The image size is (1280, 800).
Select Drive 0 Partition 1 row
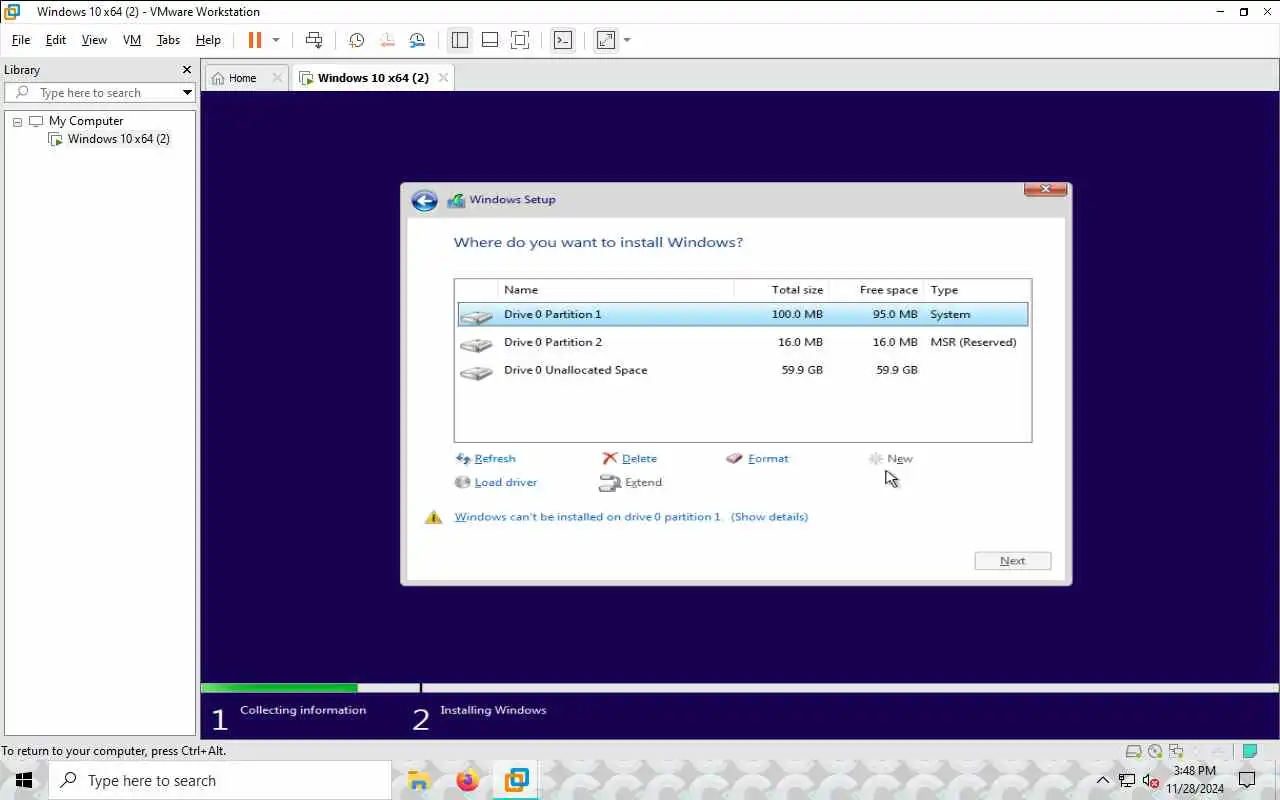tap(743, 314)
